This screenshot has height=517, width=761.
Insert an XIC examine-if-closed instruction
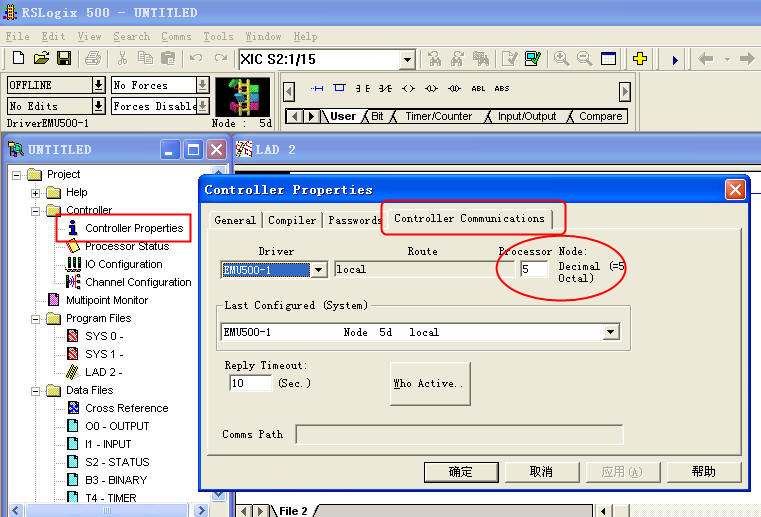[x=362, y=88]
